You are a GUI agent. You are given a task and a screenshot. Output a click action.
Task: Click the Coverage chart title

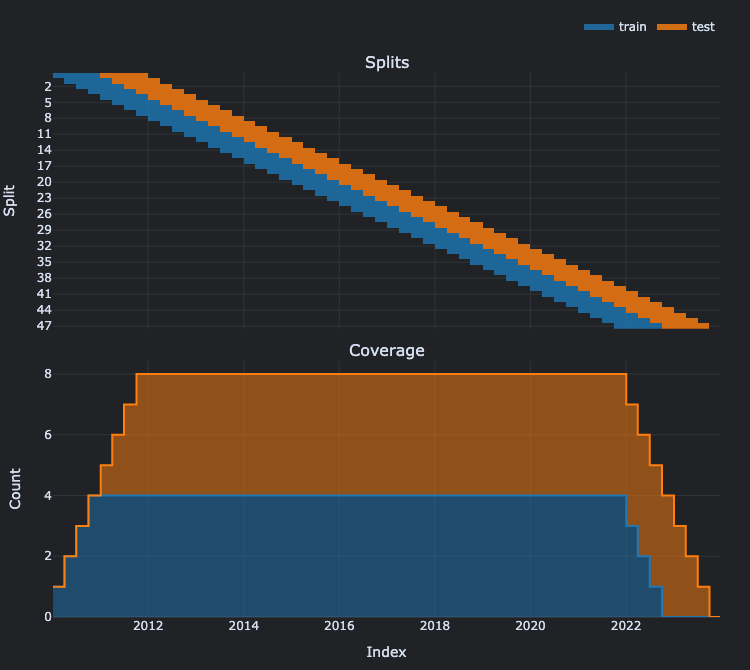pyautogui.click(x=386, y=351)
